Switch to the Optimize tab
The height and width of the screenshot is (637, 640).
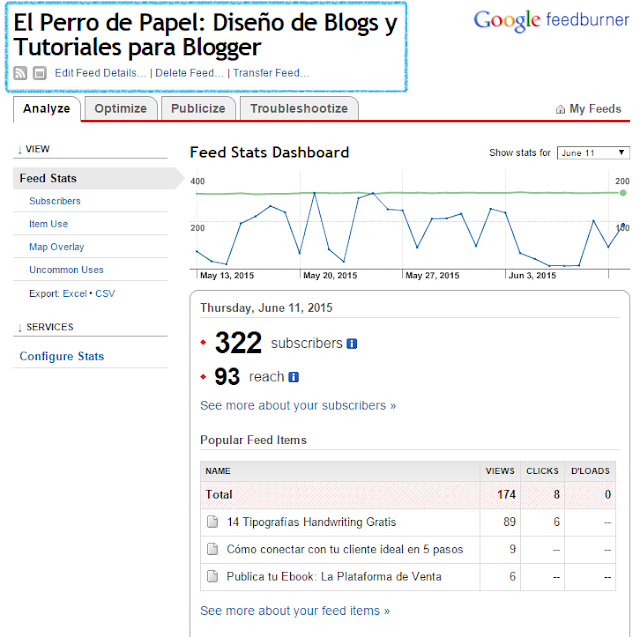120,109
